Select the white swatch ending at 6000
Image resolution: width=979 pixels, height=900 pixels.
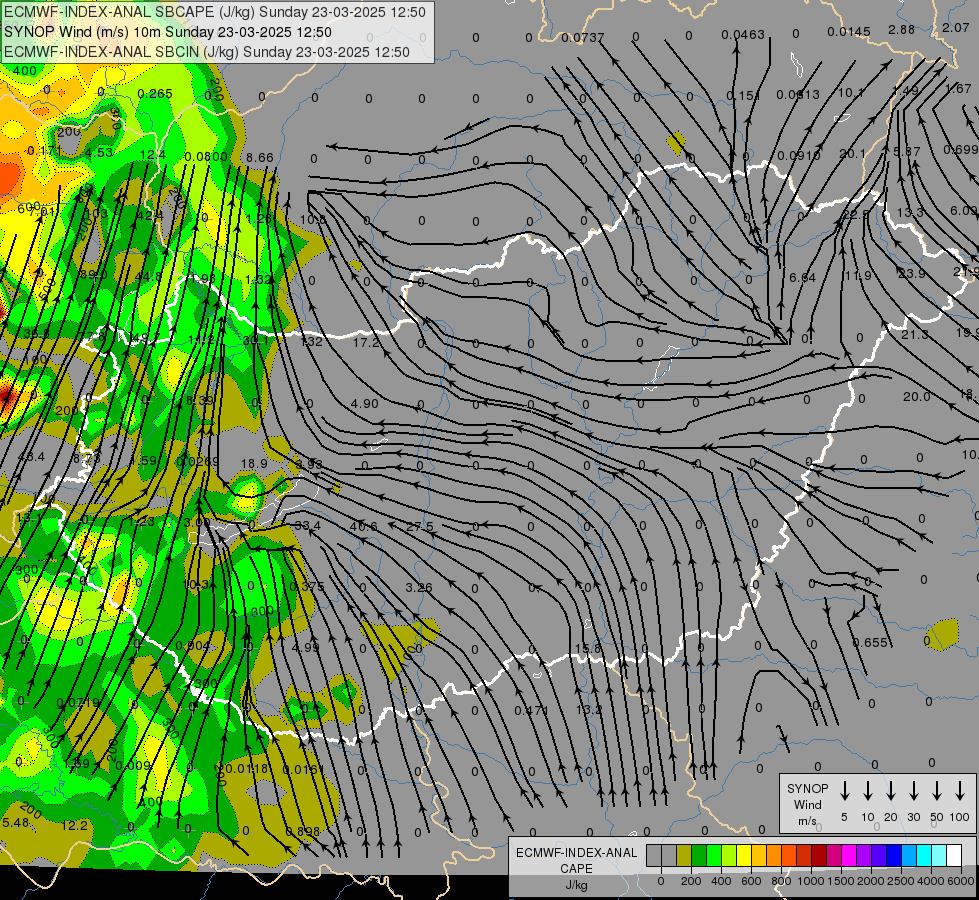tap(953, 855)
